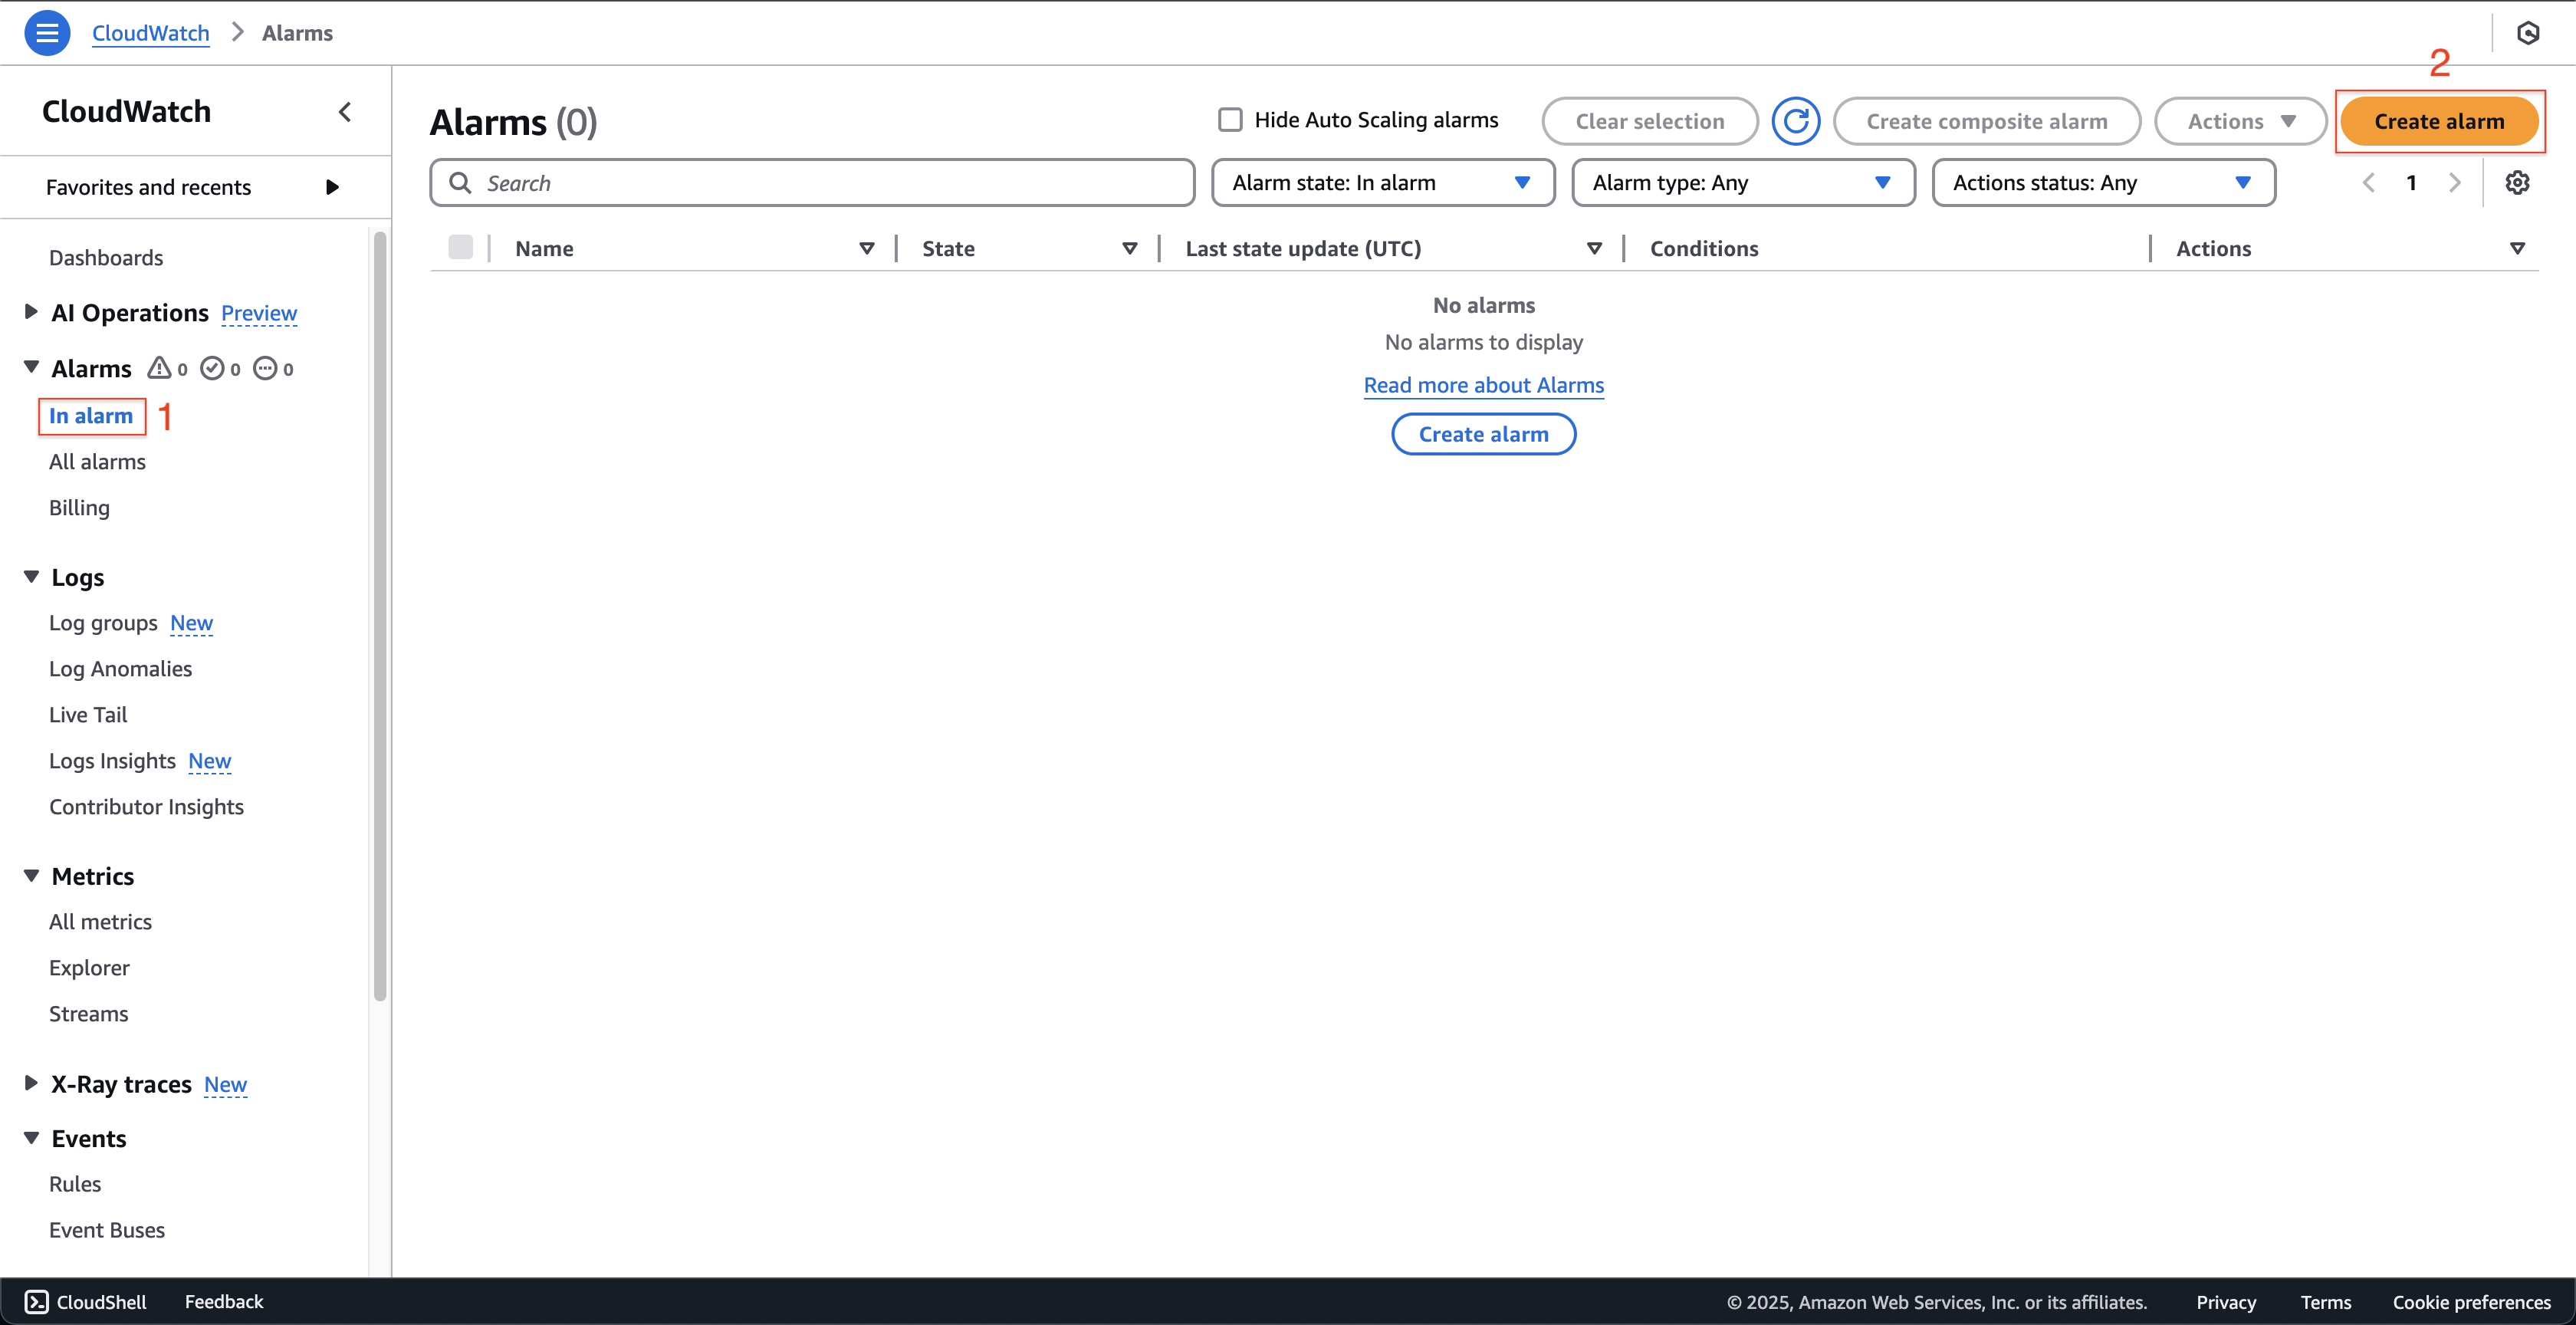Viewport: 2576px width, 1325px height.
Task: Toggle Hide Auto Scaling alarms checkbox
Action: pyautogui.click(x=1230, y=118)
